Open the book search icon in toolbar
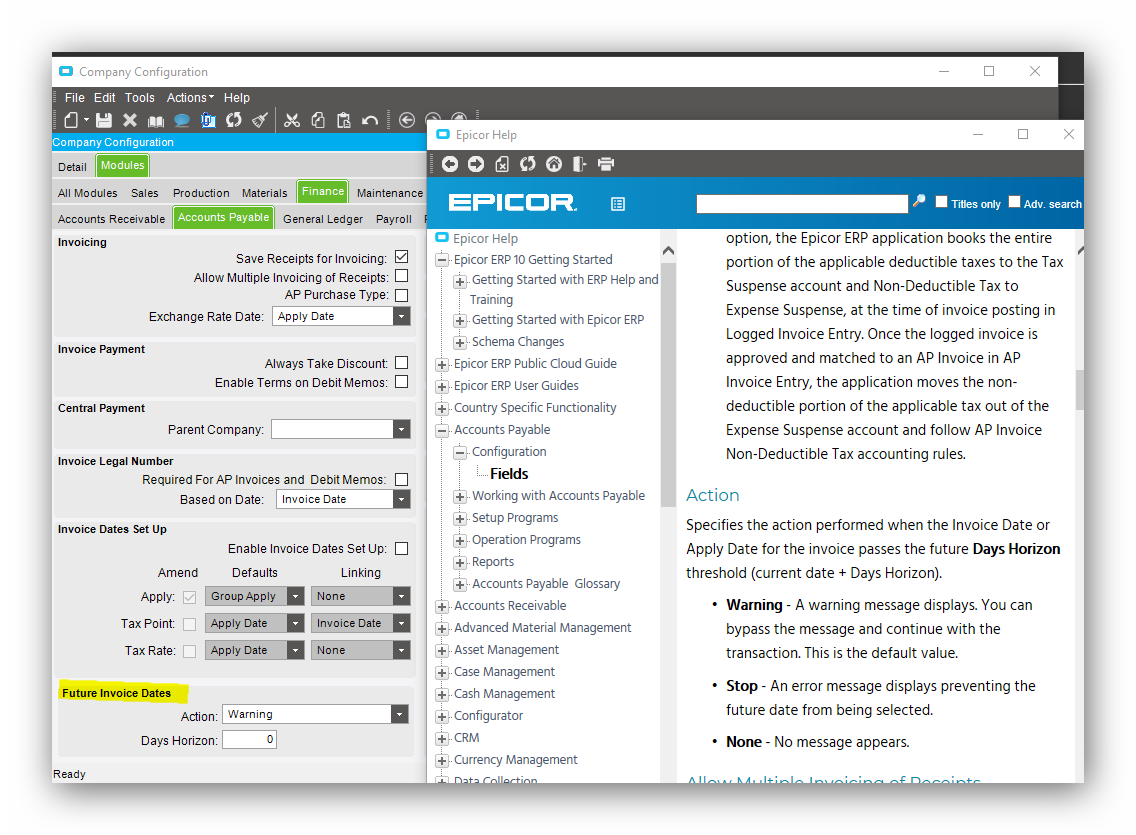This screenshot has width=1136, height=835. tap(156, 121)
